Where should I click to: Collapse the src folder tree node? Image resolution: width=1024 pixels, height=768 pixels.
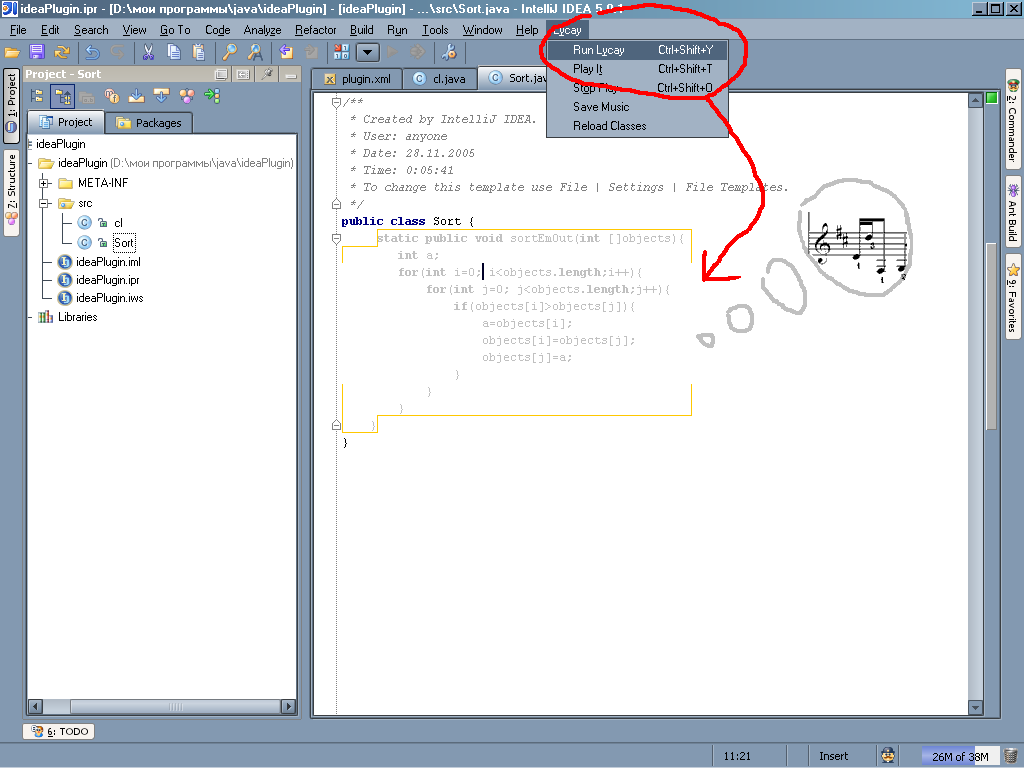click(45, 203)
